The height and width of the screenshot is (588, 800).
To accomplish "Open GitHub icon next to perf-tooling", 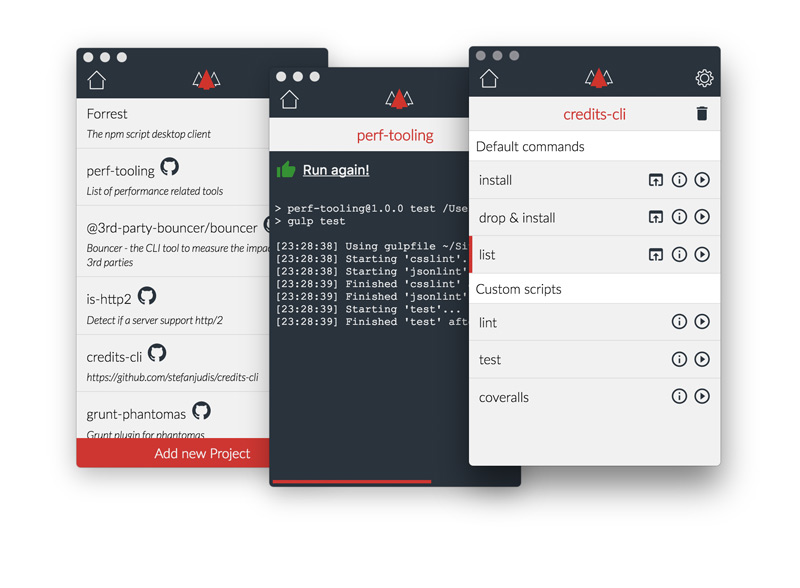I will tap(169, 166).
